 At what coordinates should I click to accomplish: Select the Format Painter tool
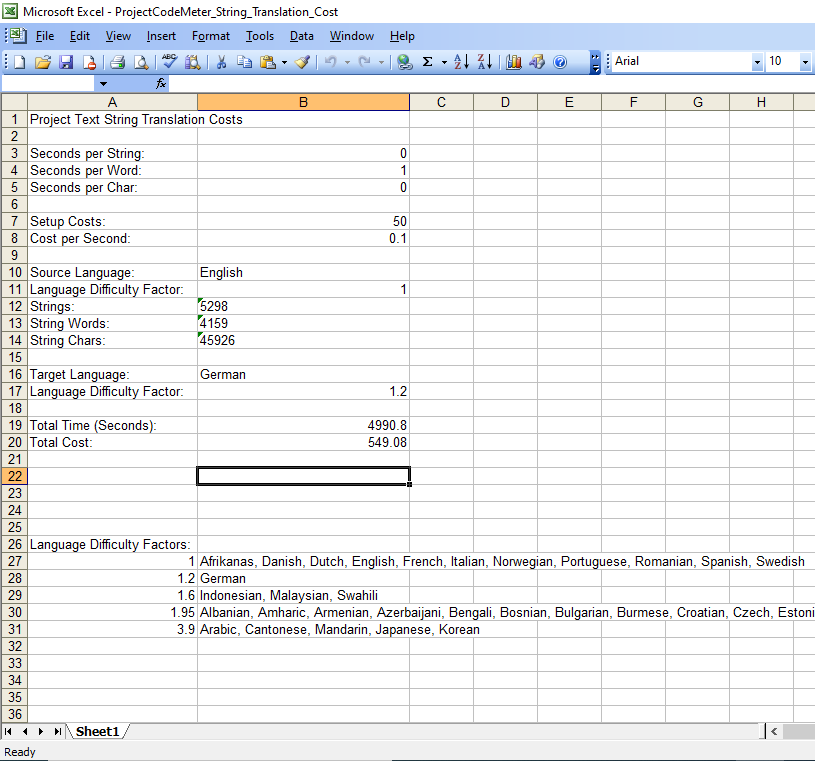click(x=302, y=61)
